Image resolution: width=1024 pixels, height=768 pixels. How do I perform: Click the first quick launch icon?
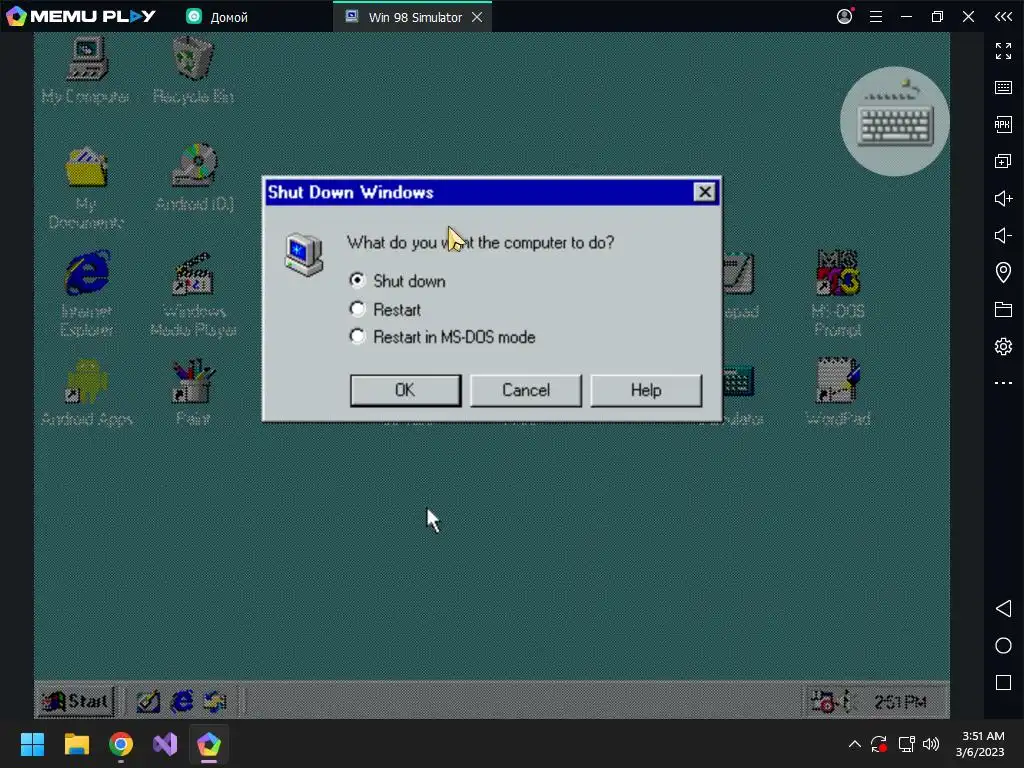[148, 702]
